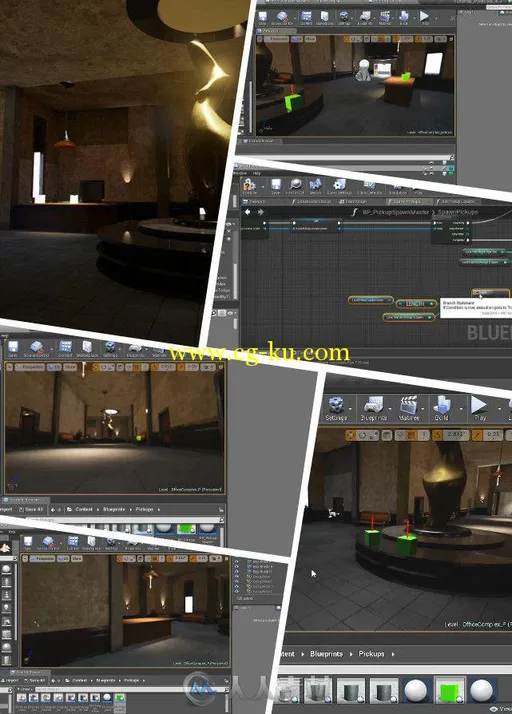Click Content icon in middle-left editor toolbar
The image size is (512, 714).
66,349
